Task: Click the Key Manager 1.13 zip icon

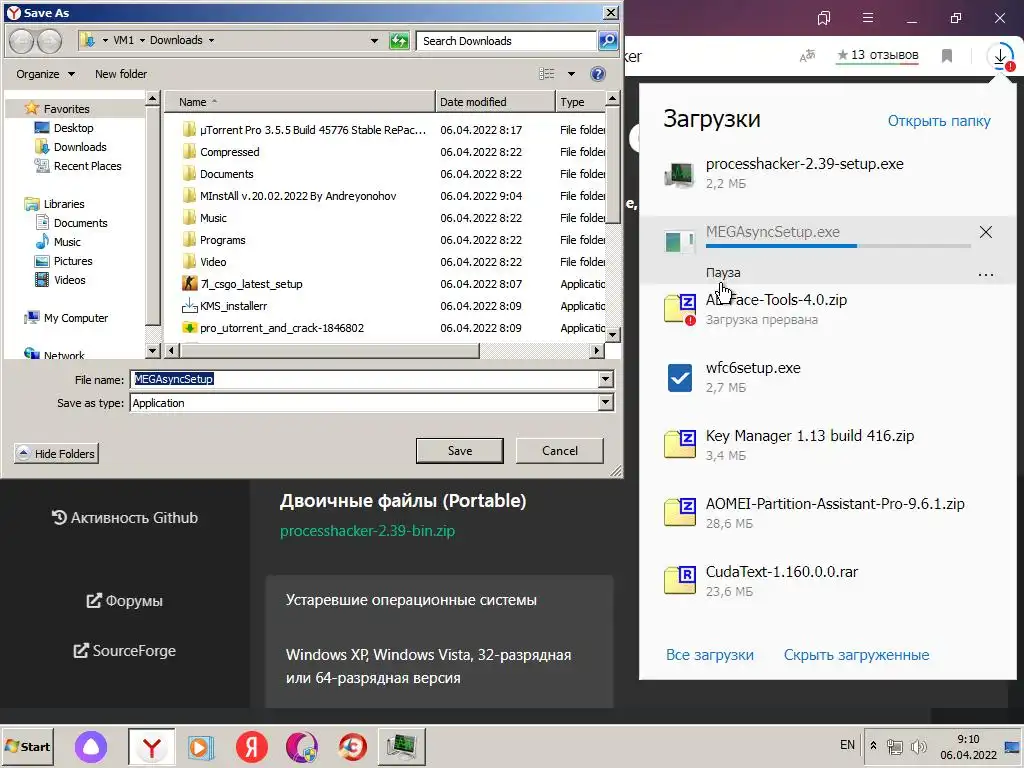Action: coord(679,445)
